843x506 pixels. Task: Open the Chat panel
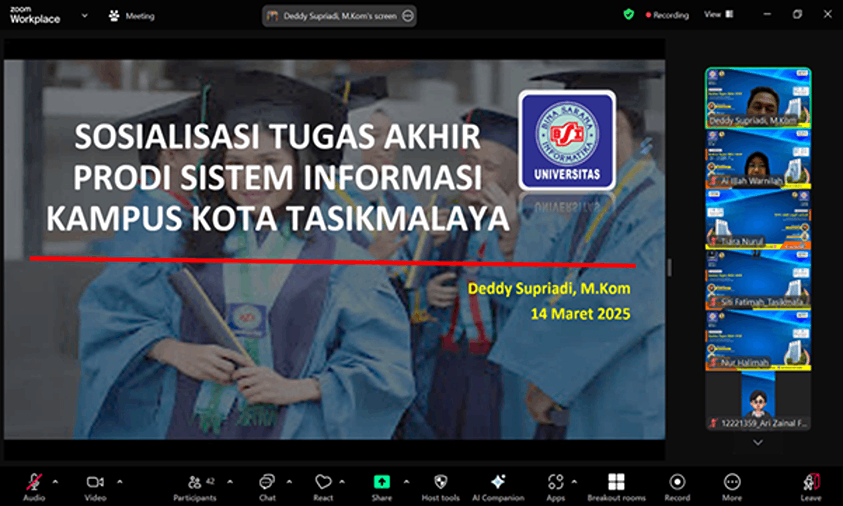[267, 482]
